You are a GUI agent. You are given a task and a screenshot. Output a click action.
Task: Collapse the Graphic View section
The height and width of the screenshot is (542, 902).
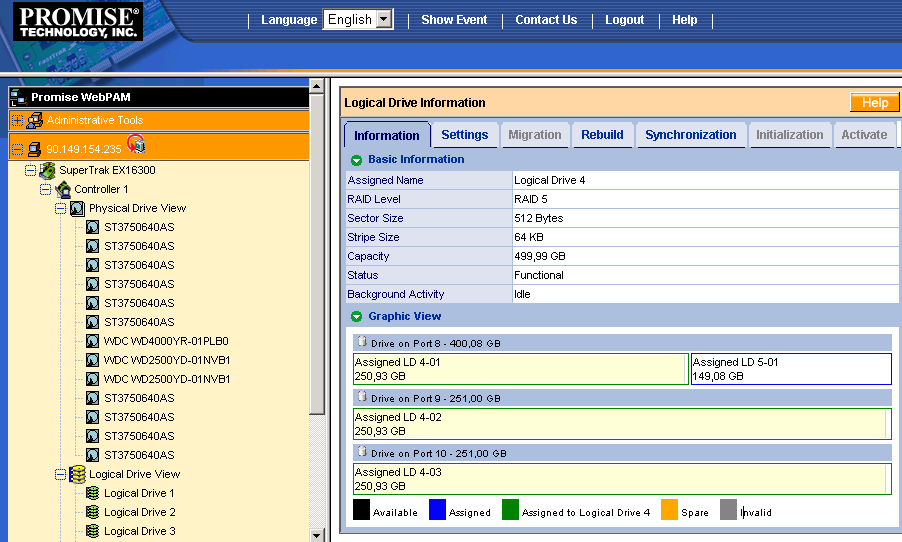tap(356, 317)
